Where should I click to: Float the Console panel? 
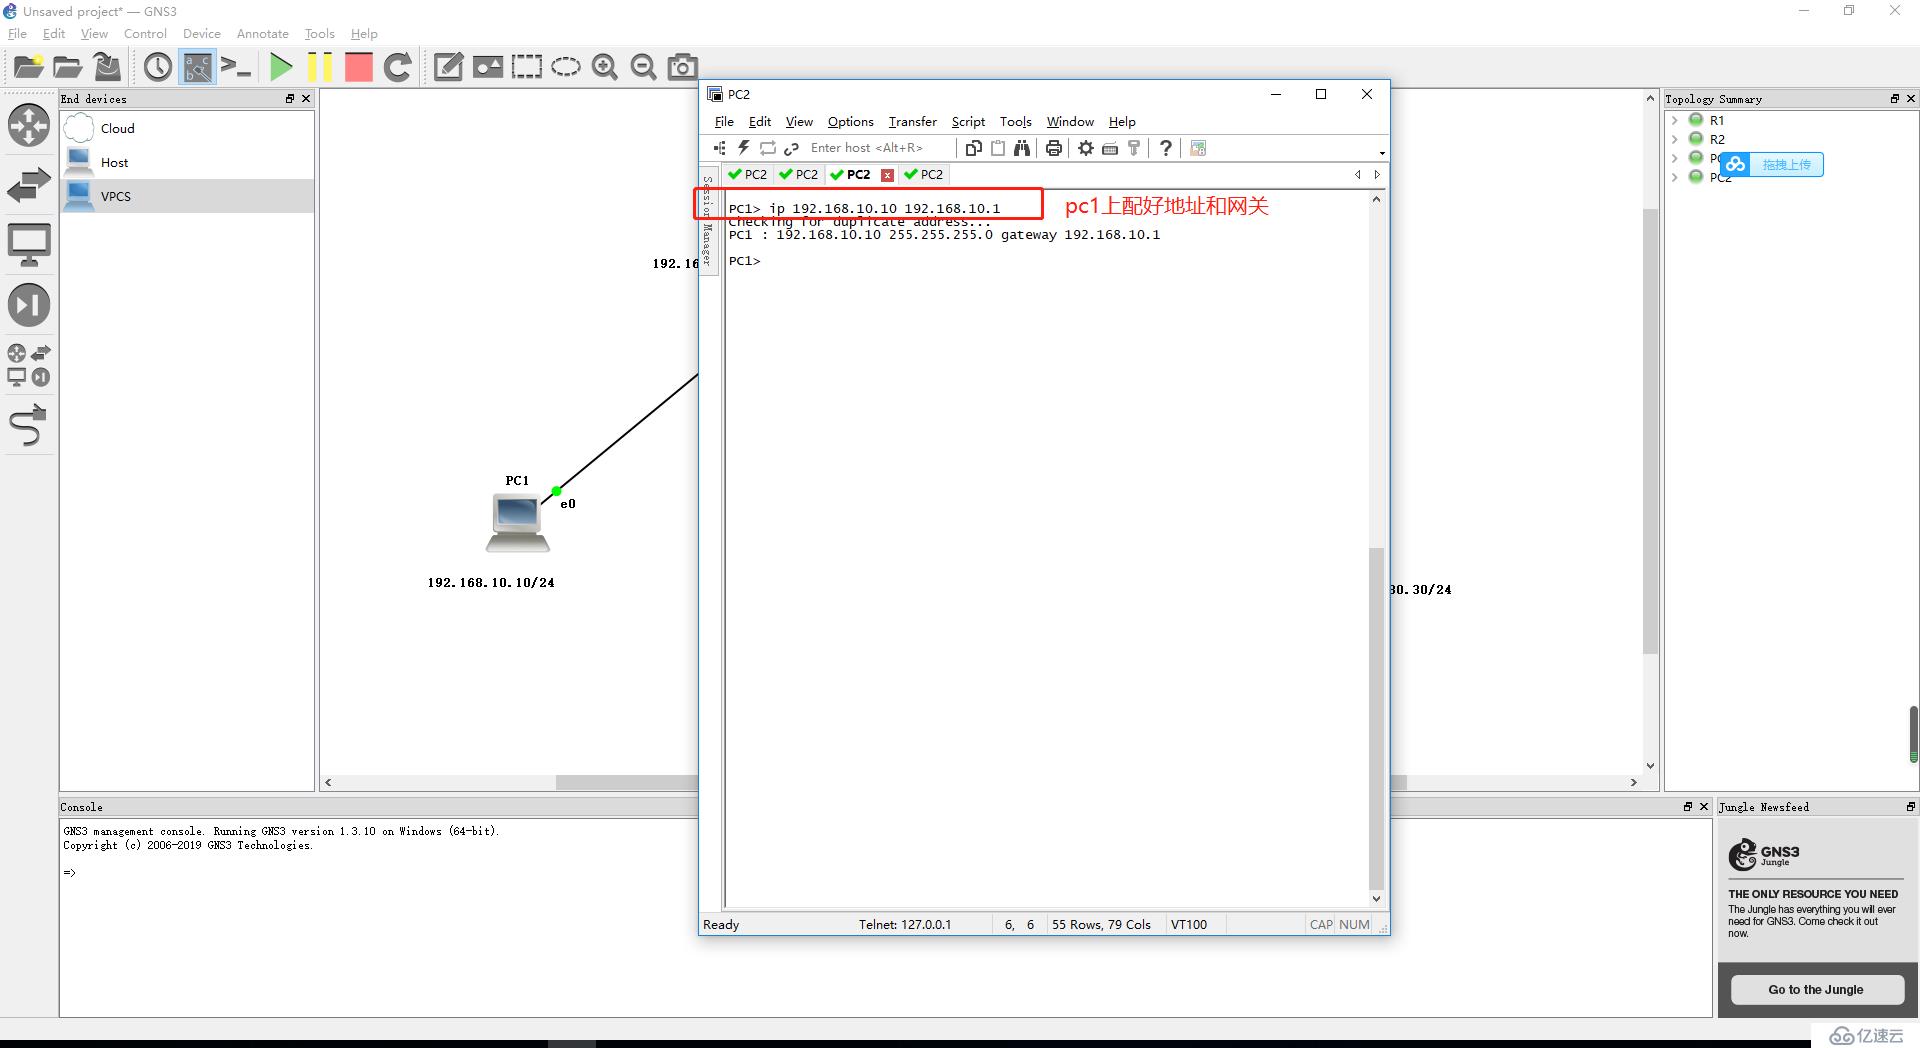click(x=1688, y=807)
